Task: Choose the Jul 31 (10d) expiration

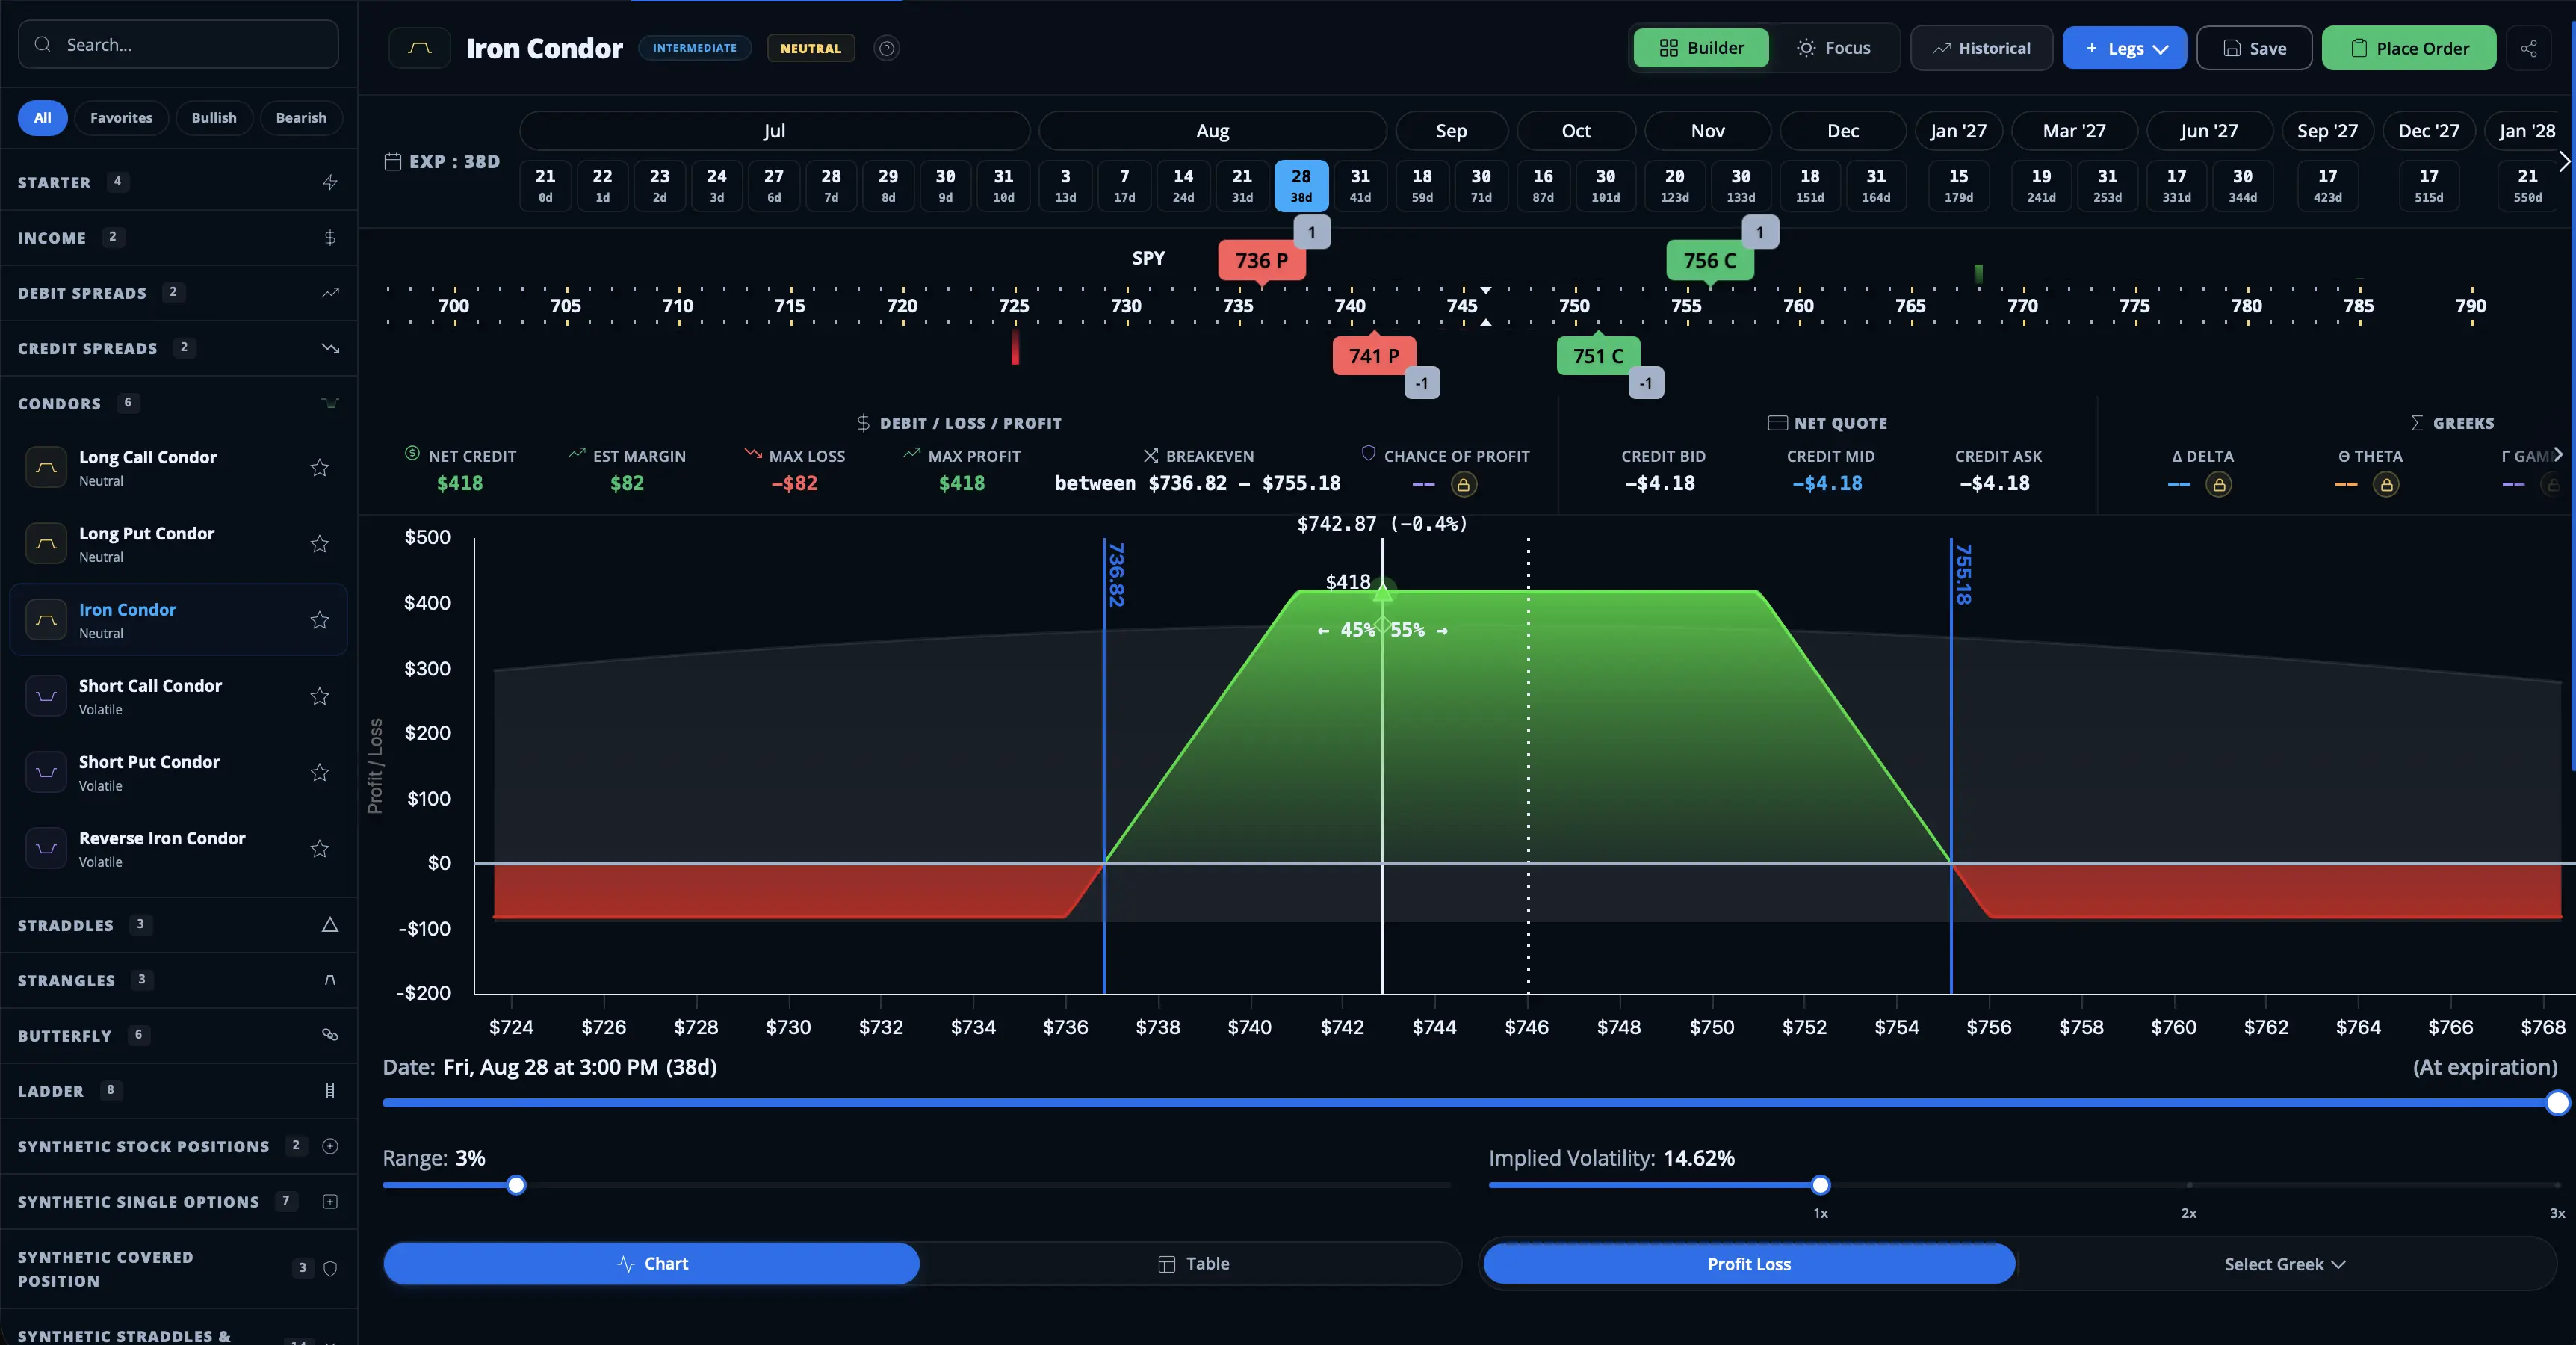Action: click(1003, 185)
